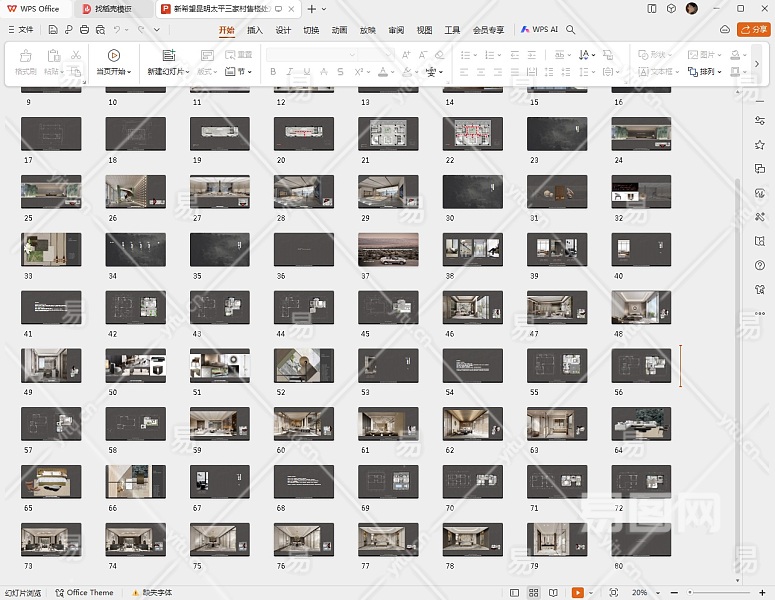The image size is (775, 600).
Task: Click the search magnifier icon in ribbon
Action: (571, 30)
